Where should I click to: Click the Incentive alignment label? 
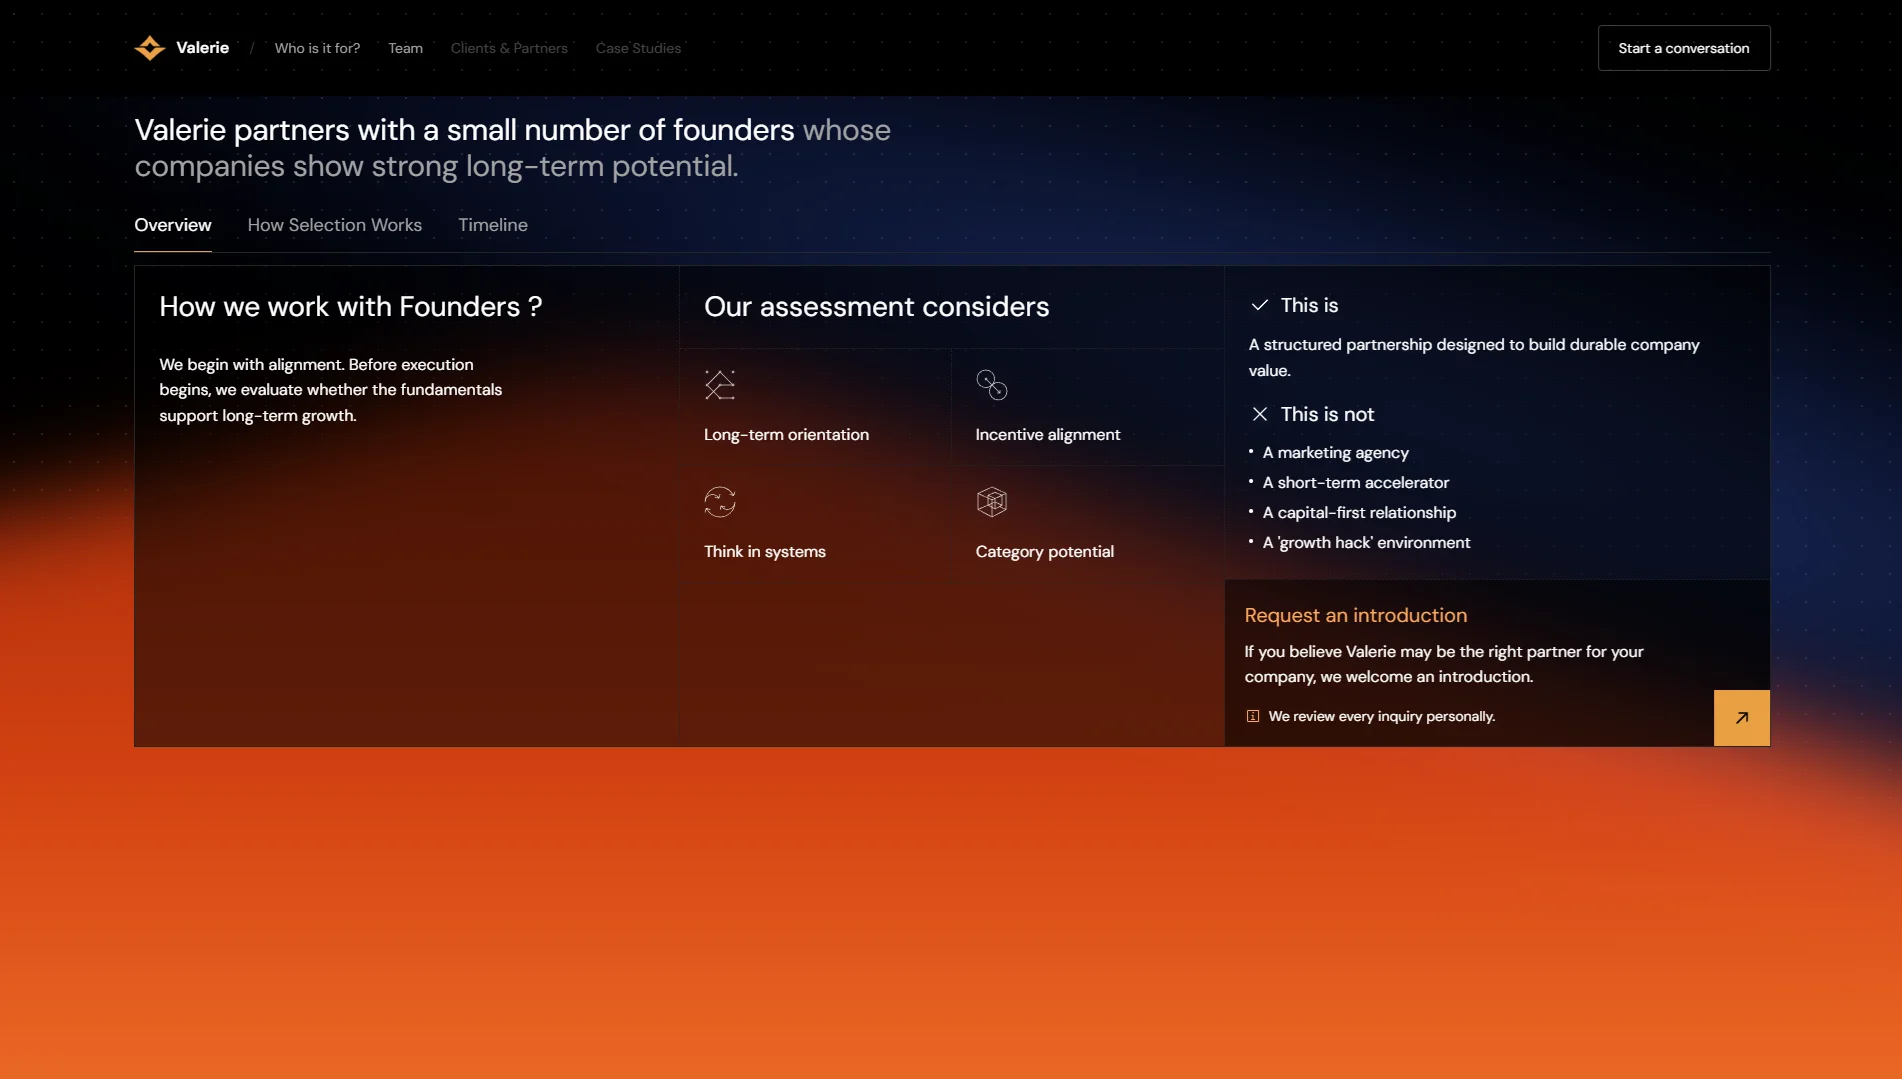[1048, 435]
